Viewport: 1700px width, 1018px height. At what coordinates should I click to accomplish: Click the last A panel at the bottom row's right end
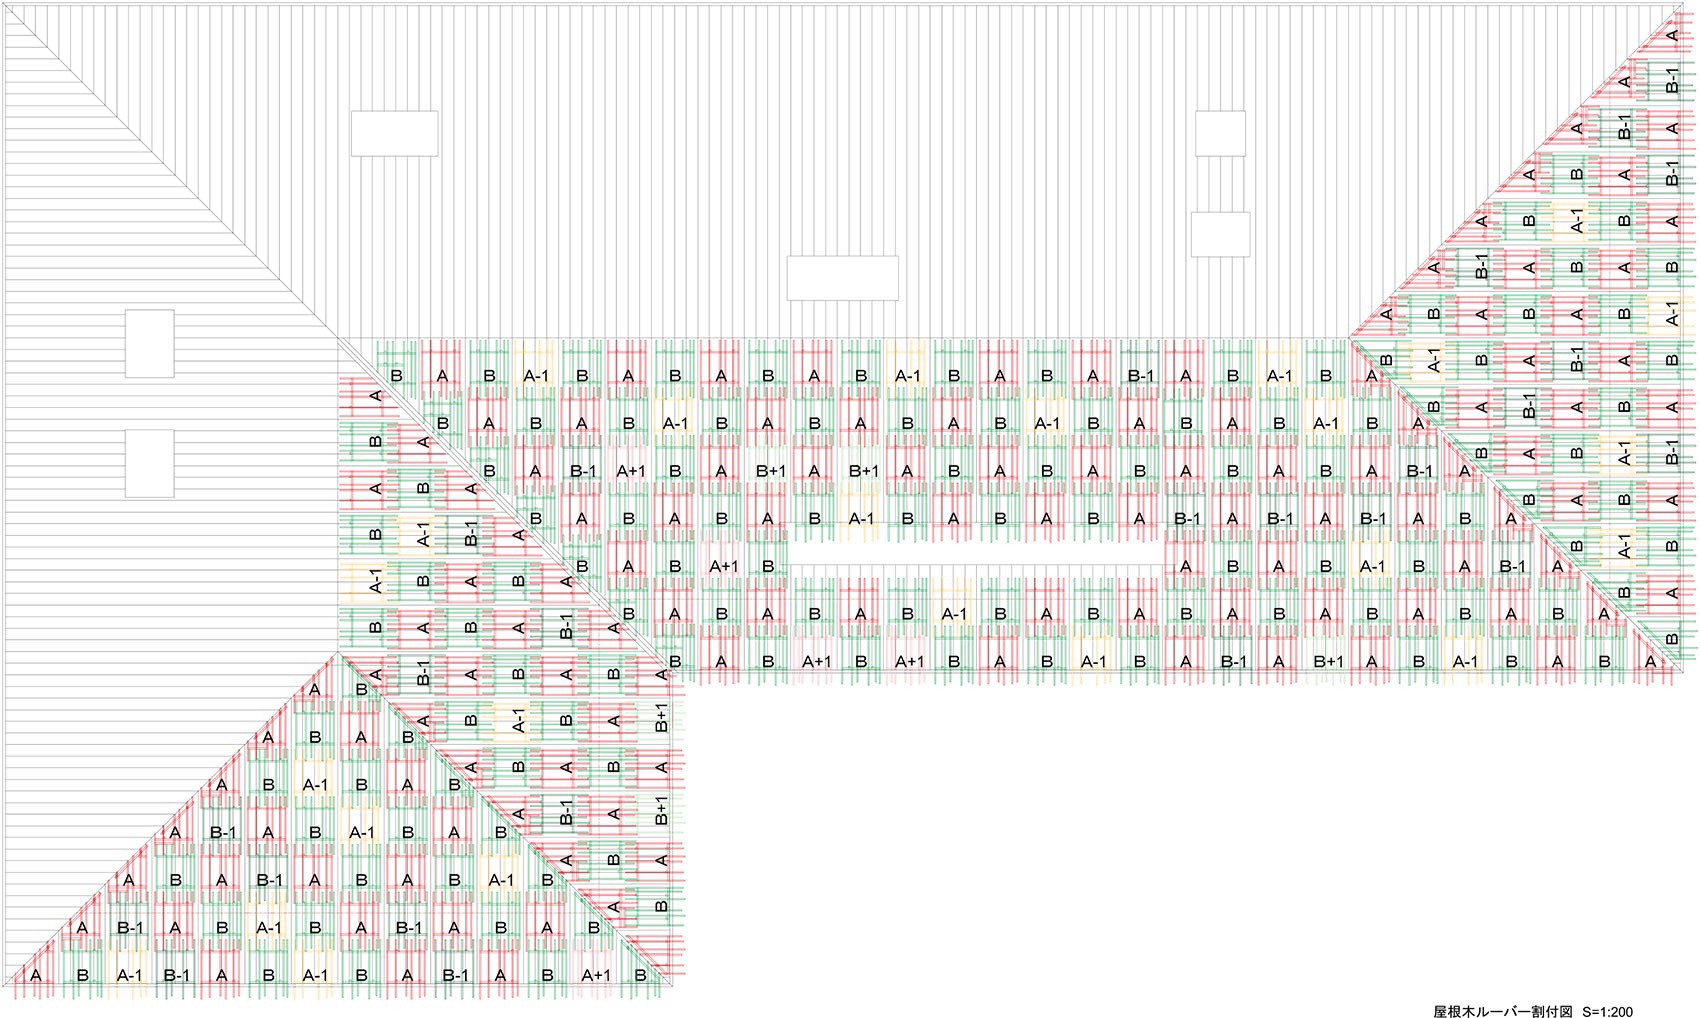(1651, 661)
